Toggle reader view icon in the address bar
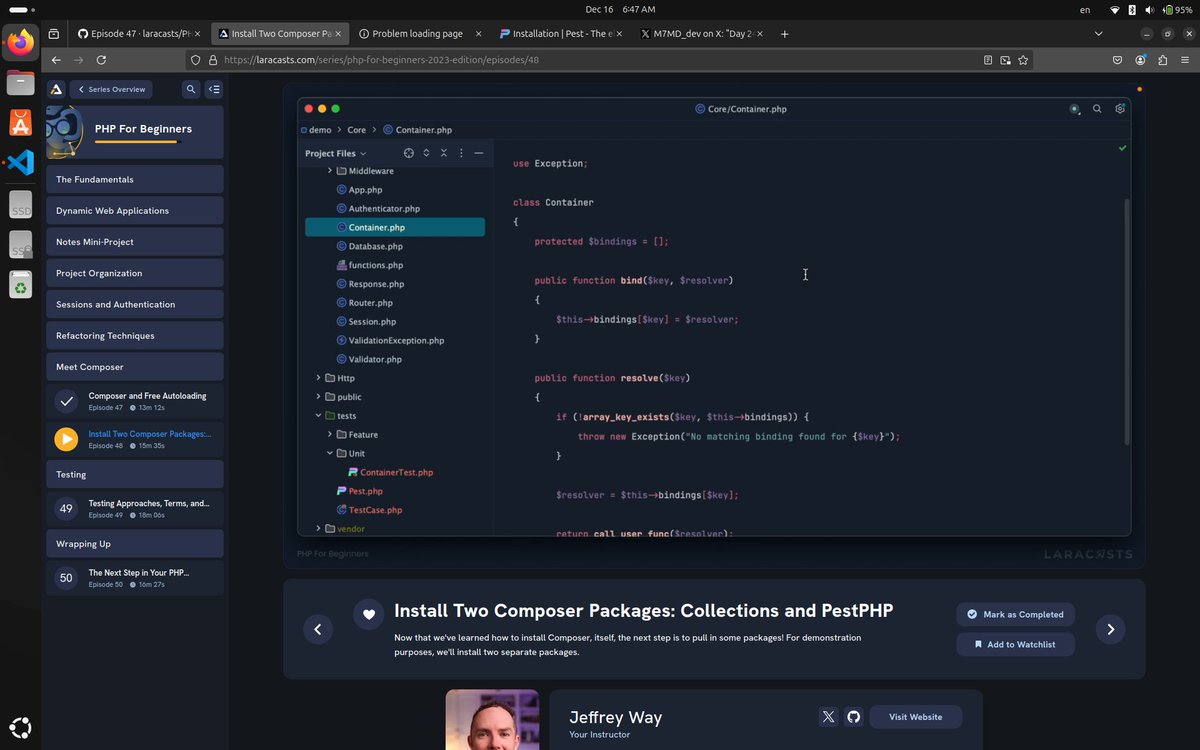 (x=988, y=60)
